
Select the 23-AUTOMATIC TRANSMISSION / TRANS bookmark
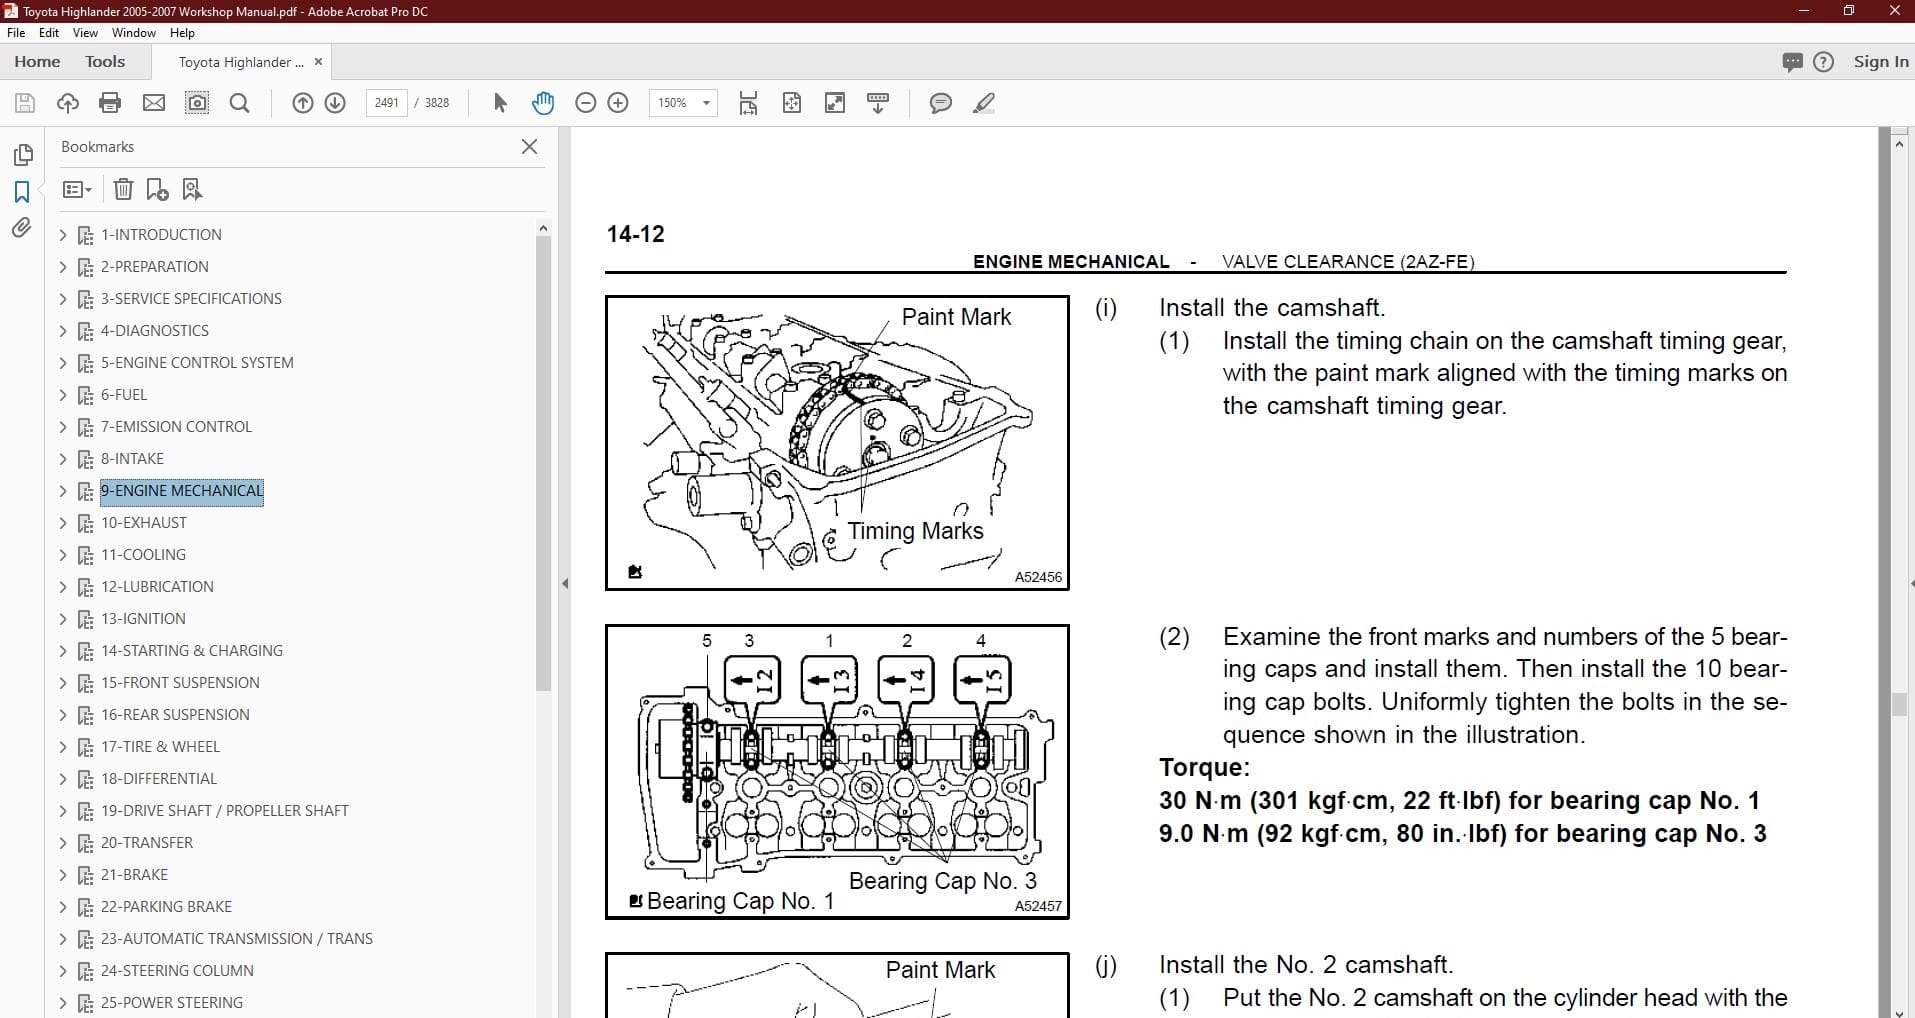pos(237,939)
